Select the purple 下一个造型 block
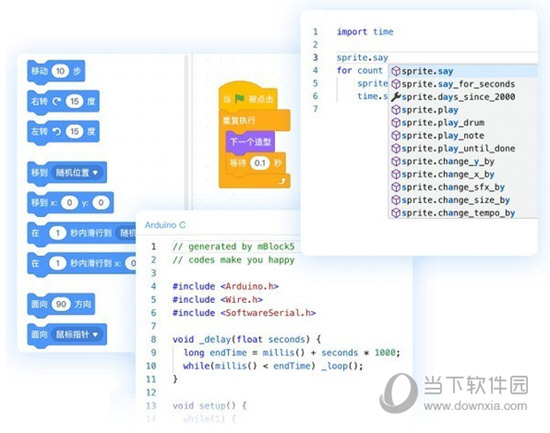The width and height of the screenshot is (550, 433). tap(250, 142)
